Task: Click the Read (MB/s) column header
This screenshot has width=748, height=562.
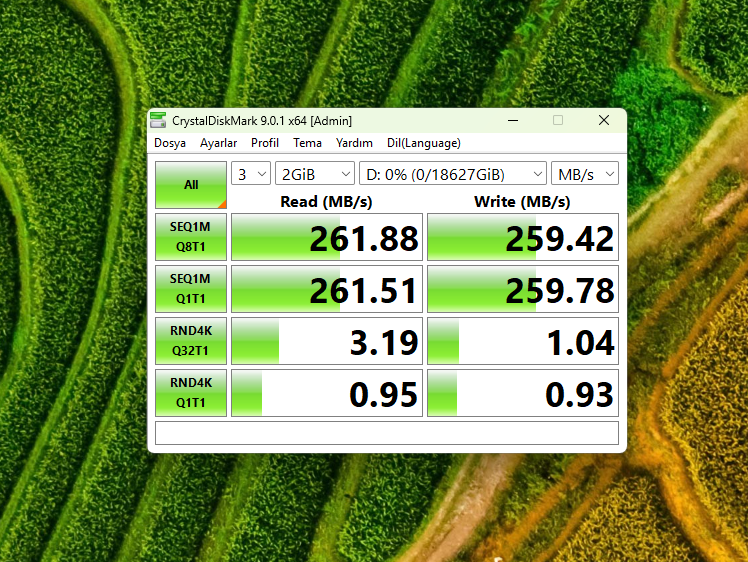Action: pos(326,202)
